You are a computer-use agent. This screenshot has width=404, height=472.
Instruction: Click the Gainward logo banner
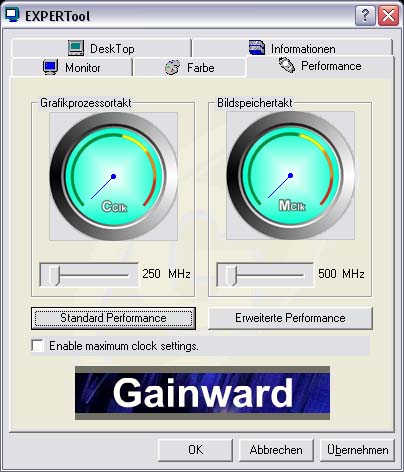[202, 393]
